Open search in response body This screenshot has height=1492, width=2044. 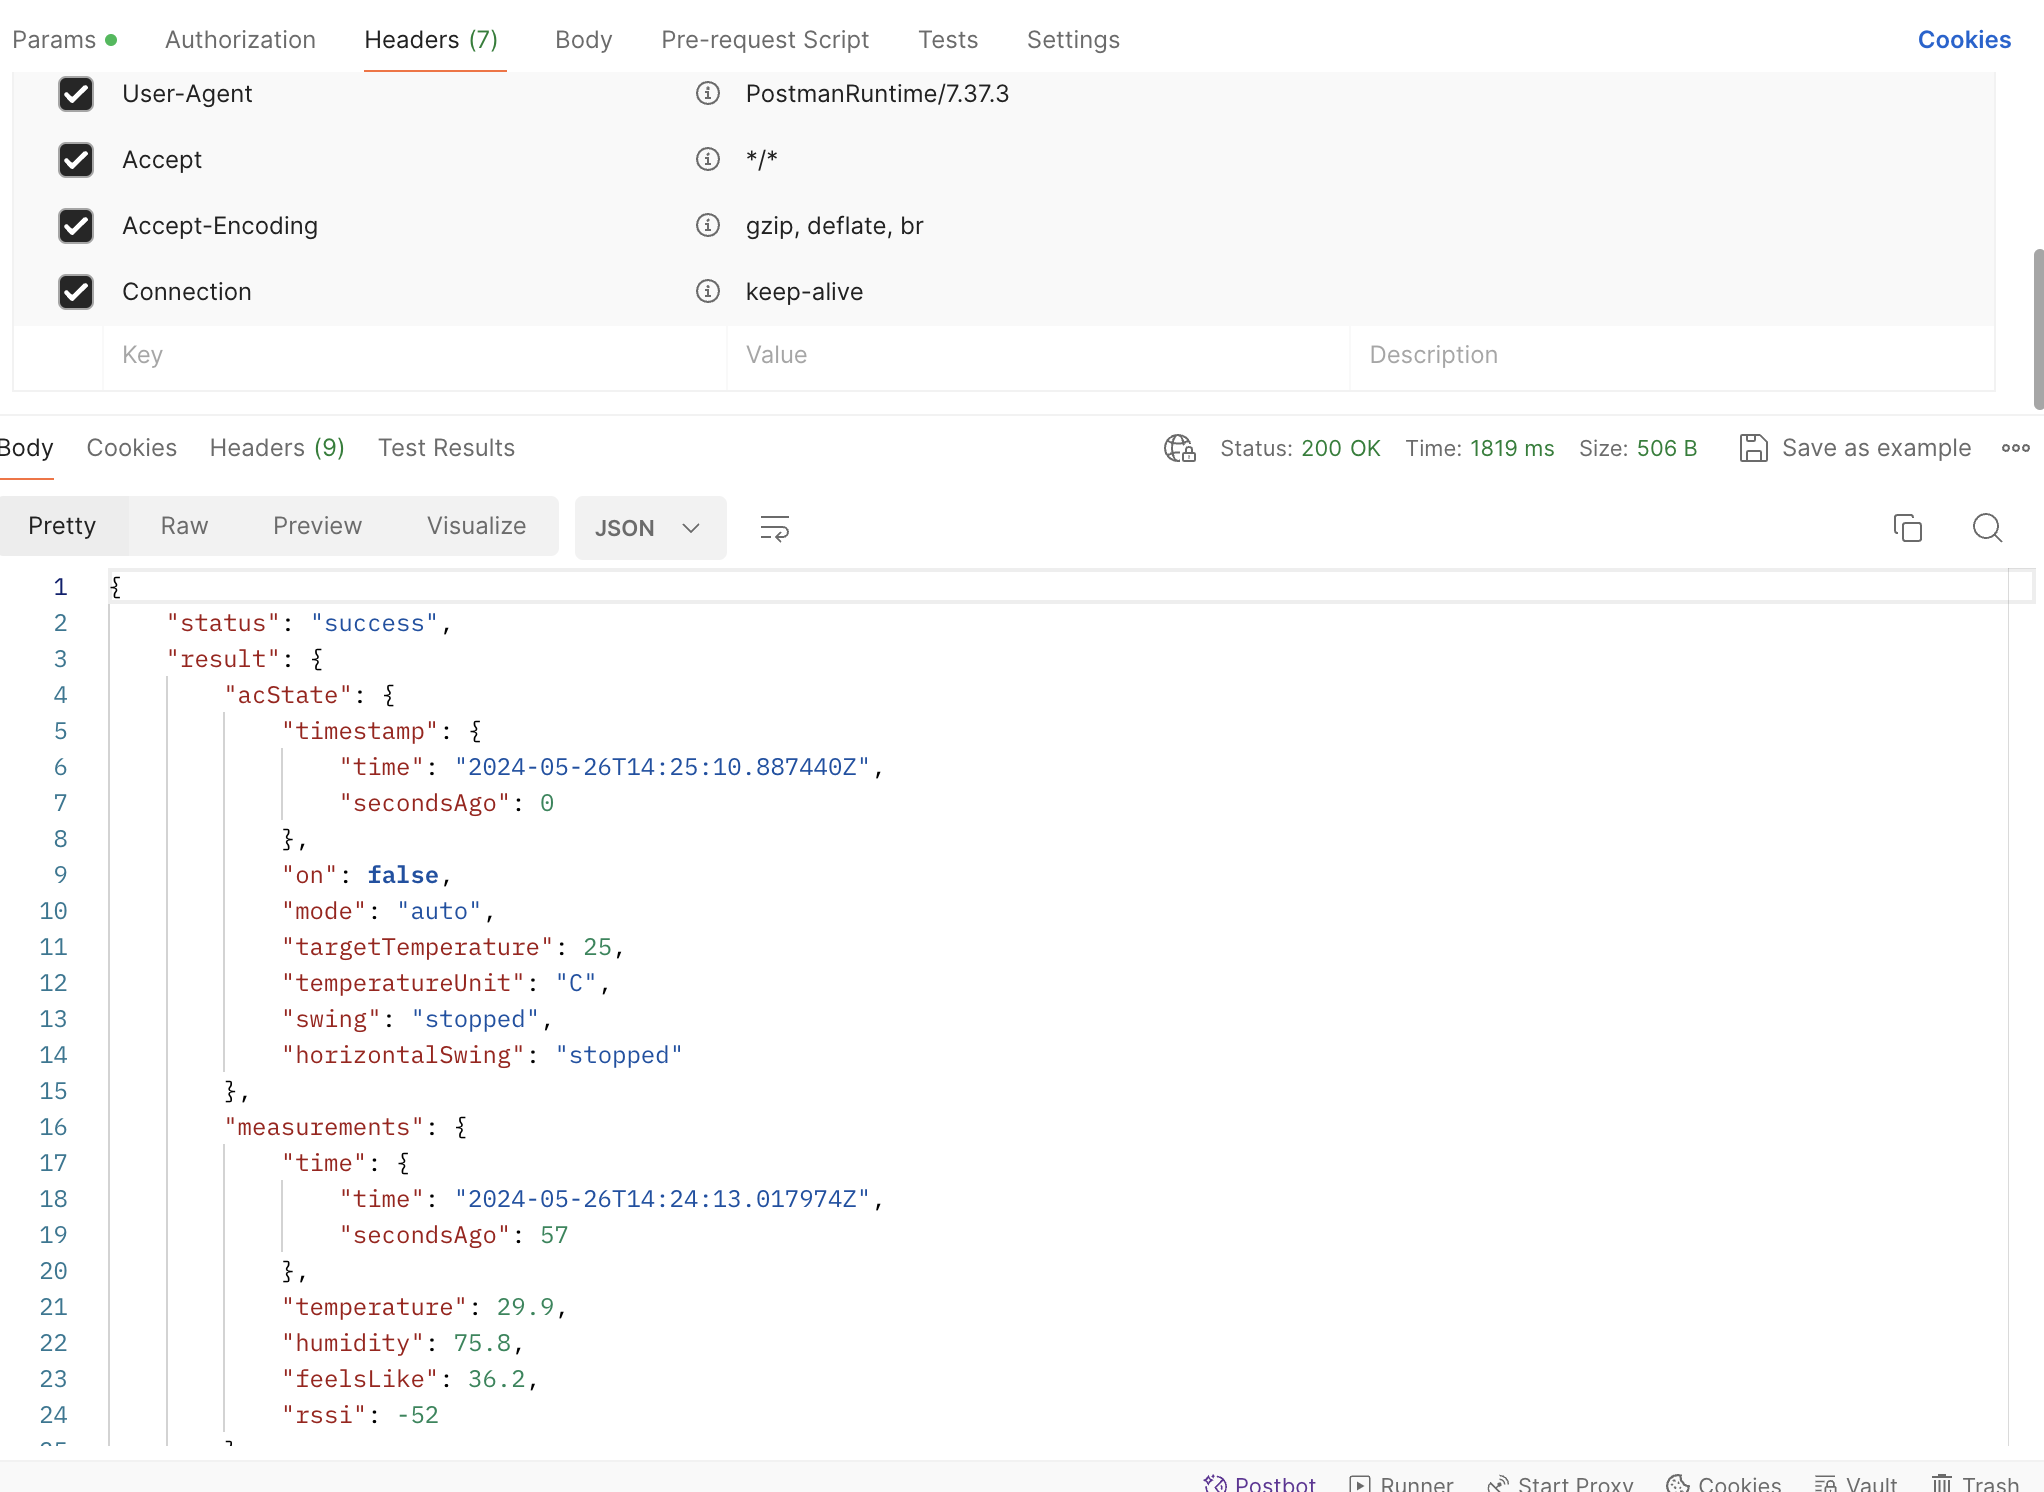1987,528
